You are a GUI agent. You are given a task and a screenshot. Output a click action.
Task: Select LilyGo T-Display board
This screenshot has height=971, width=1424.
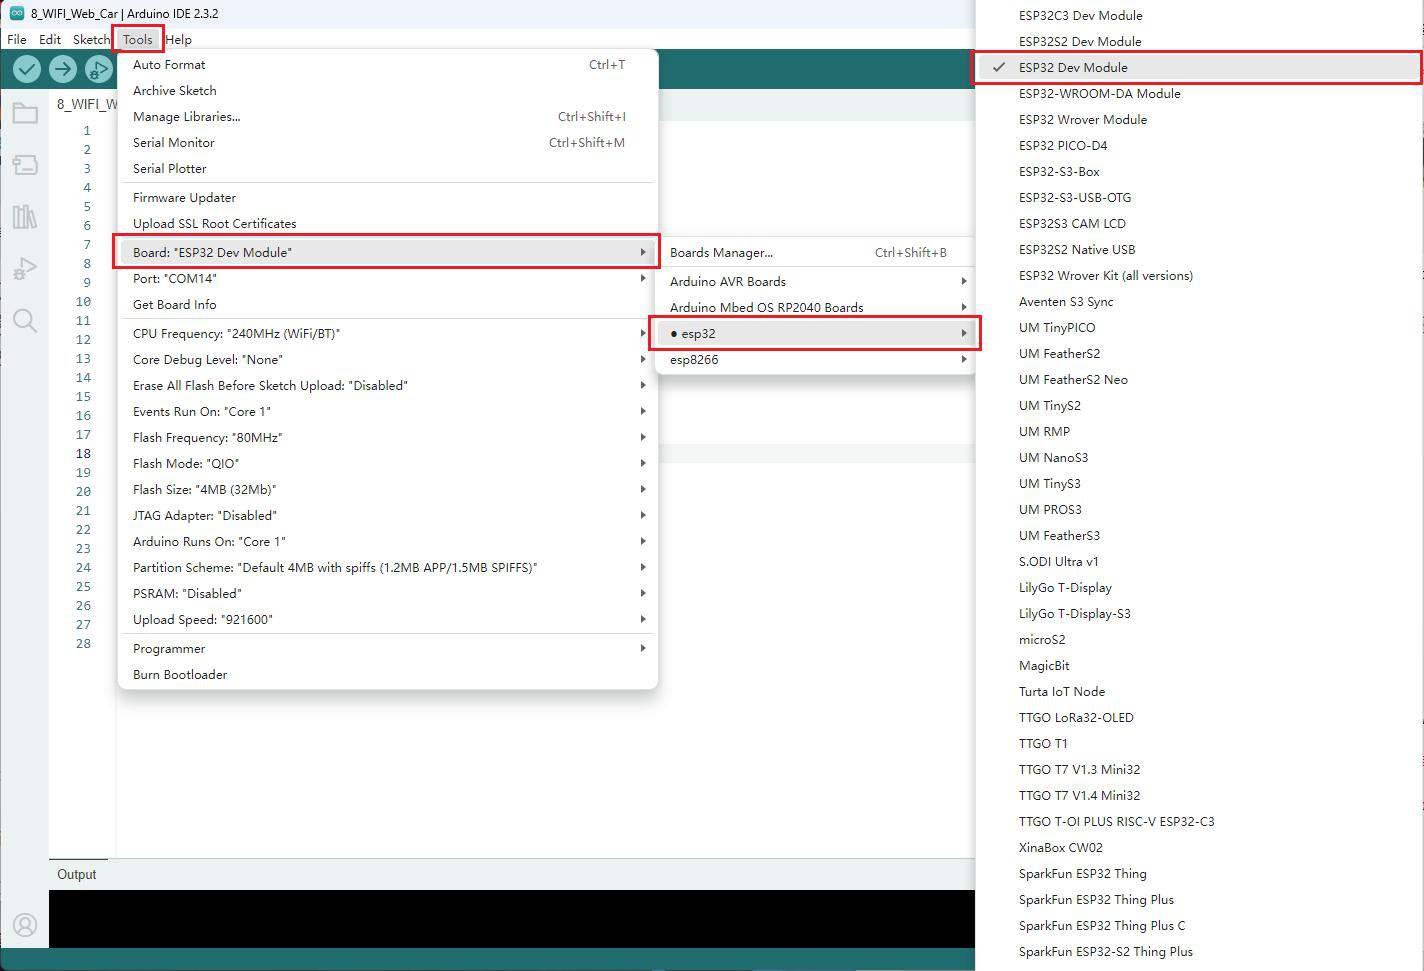point(1197,587)
